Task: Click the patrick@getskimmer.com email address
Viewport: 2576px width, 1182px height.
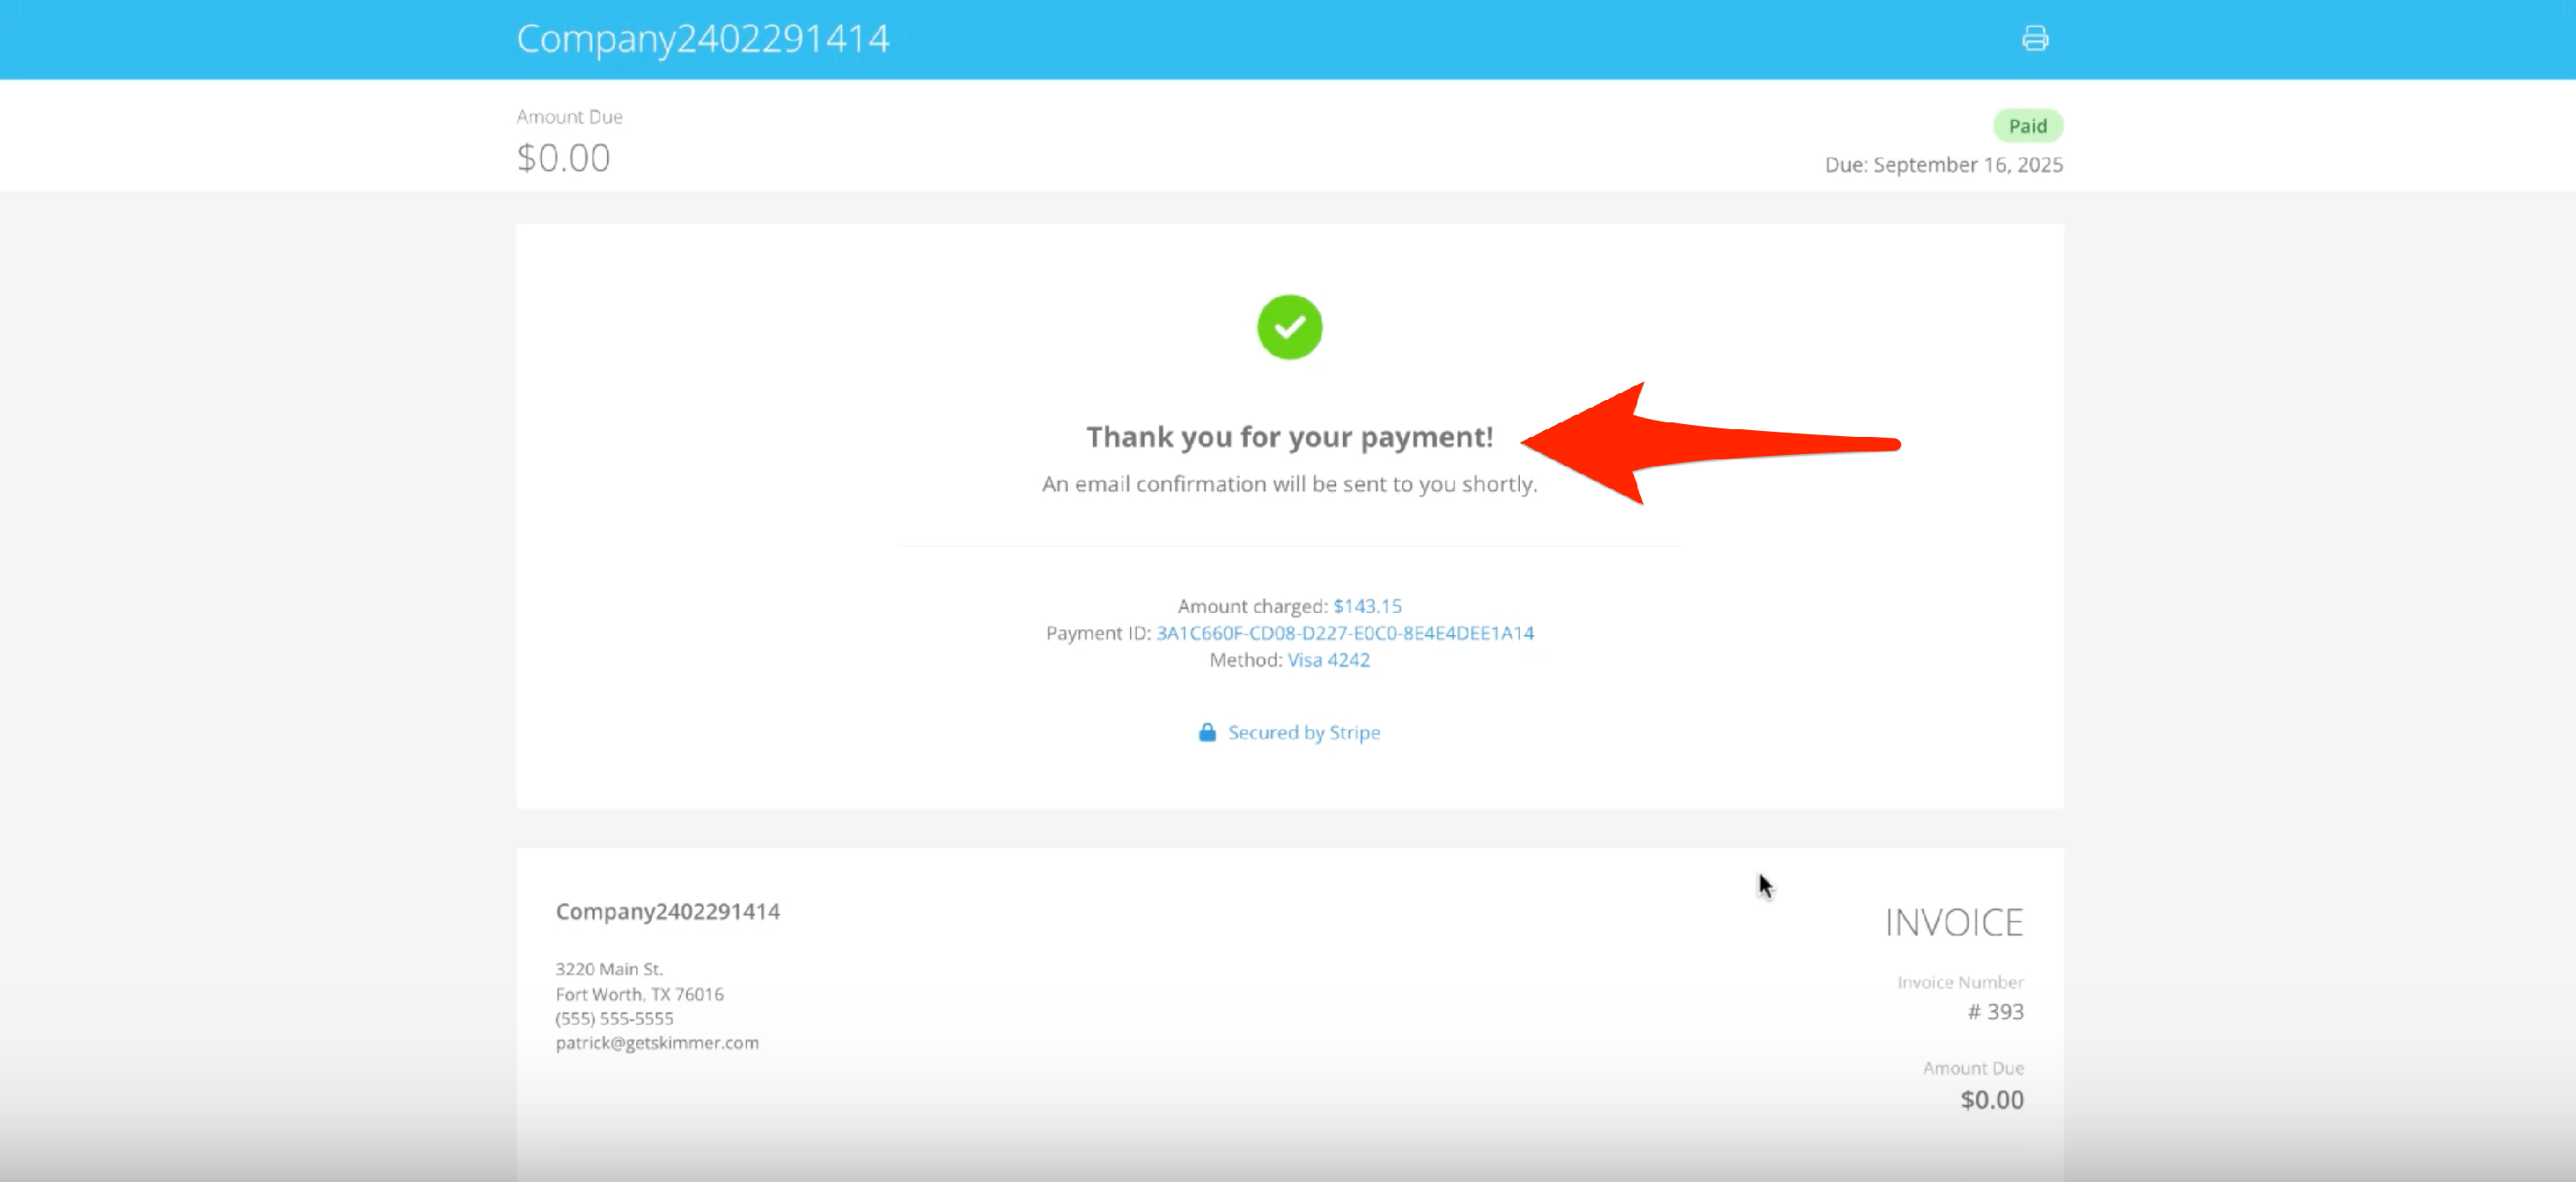Action: [x=657, y=1042]
